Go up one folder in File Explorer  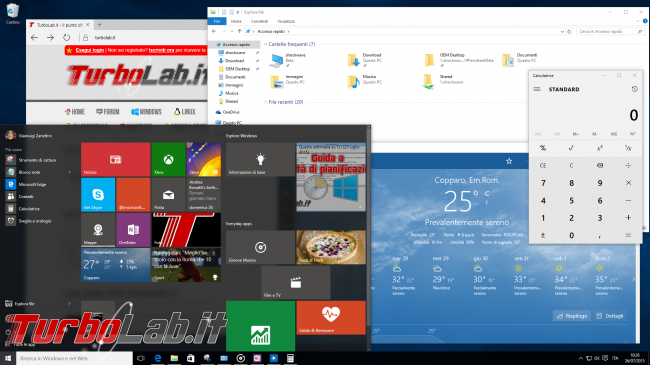239,31
